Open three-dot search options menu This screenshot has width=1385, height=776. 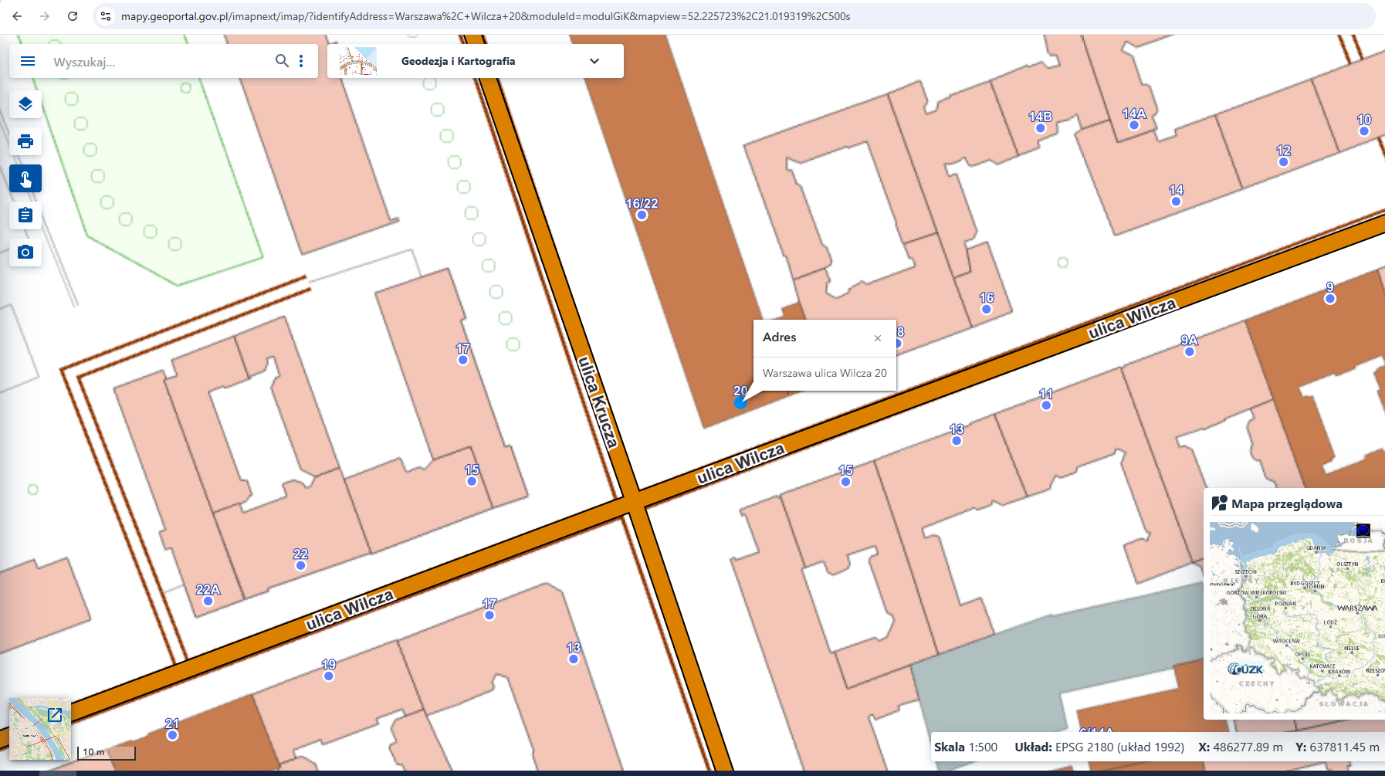tap(301, 61)
